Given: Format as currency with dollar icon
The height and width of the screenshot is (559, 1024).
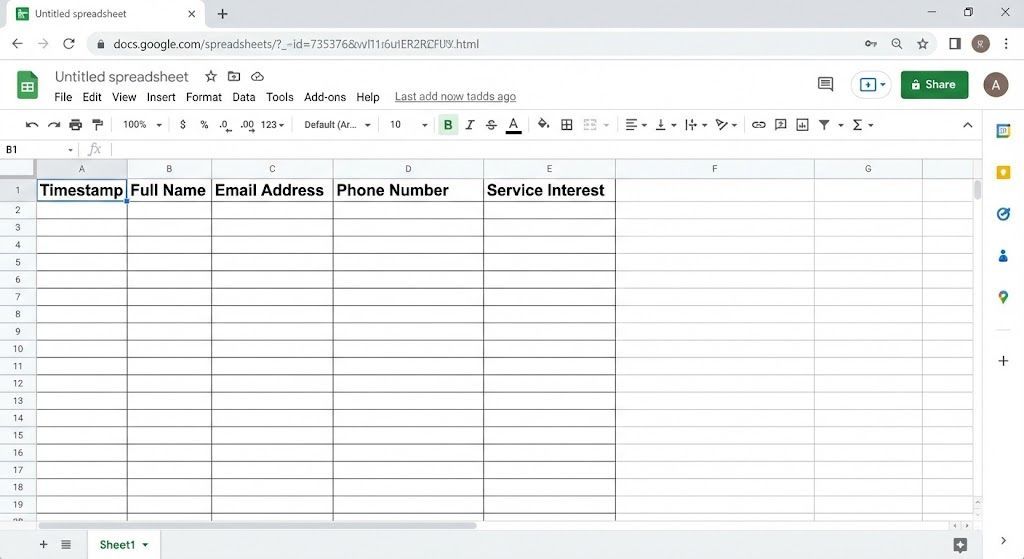Looking at the screenshot, I should 183,125.
